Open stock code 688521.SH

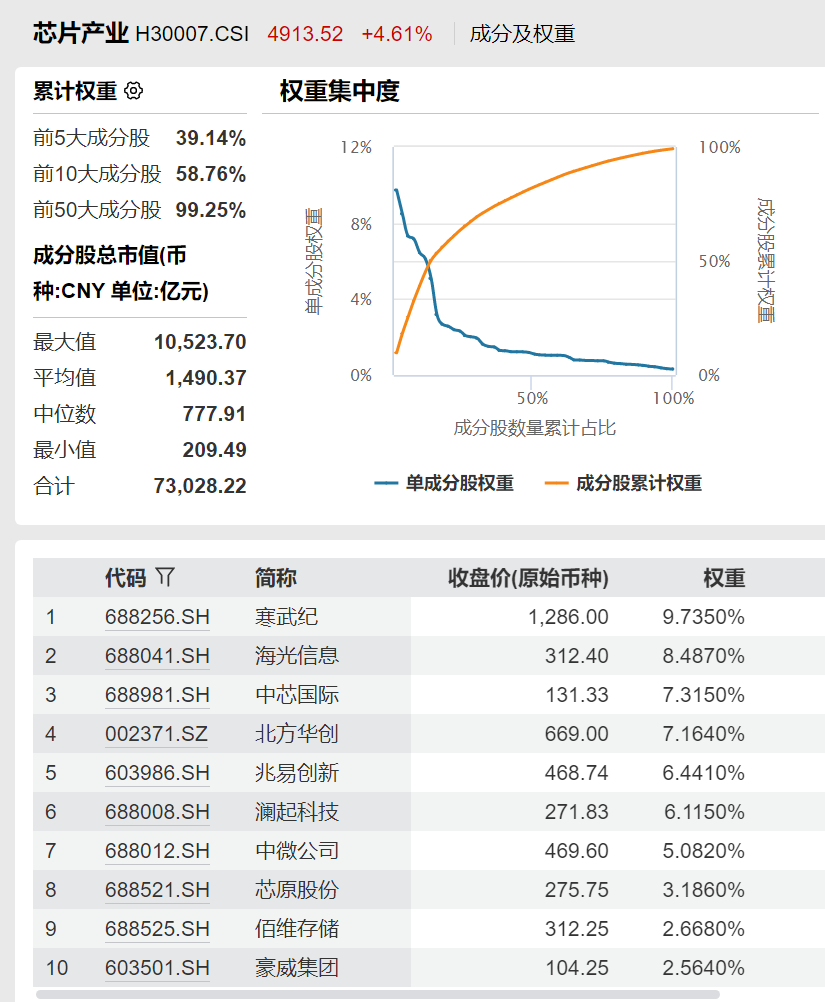tap(157, 890)
